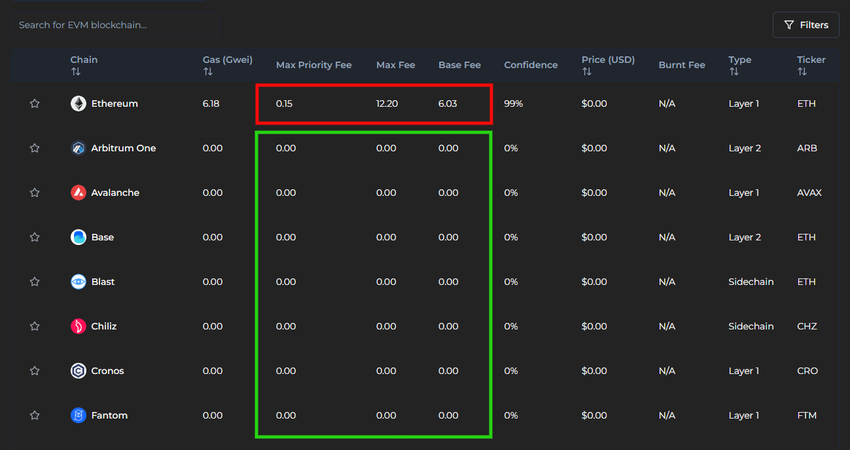
Task: Click the Base chain logo icon
Action: click(79, 237)
